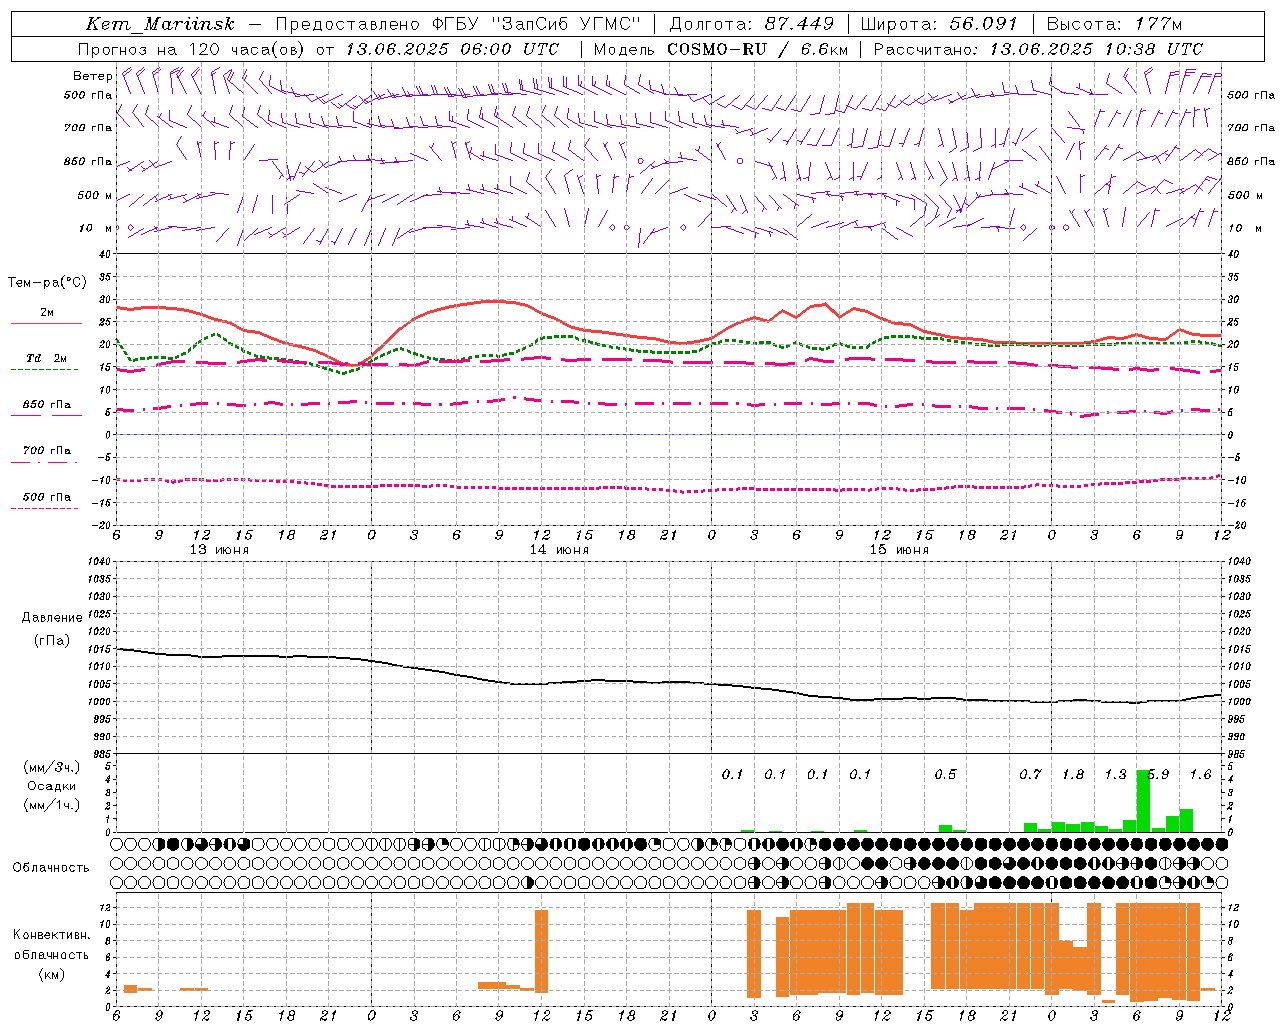Click the (мм/3ч.) precipitation unit label
This screenshot has width=1280, height=1024.
(x=51, y=768)
